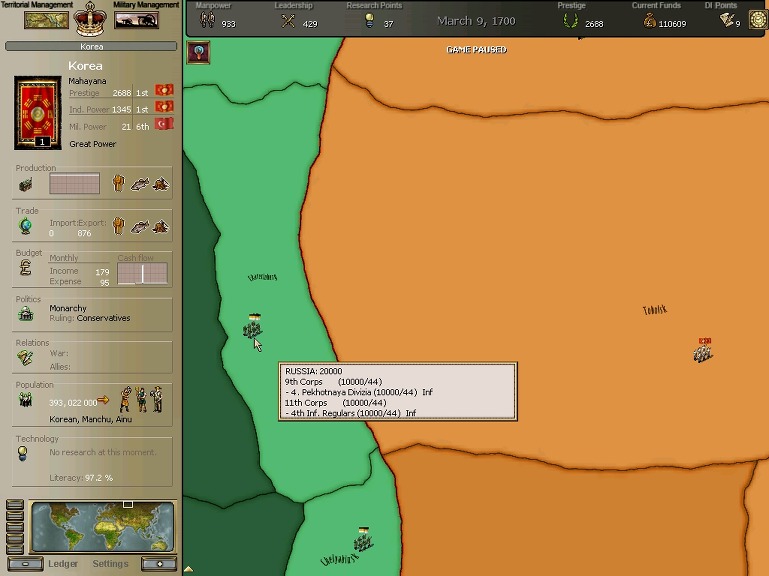
Task: Click the Monarchy government text
Action: [68, 308]
